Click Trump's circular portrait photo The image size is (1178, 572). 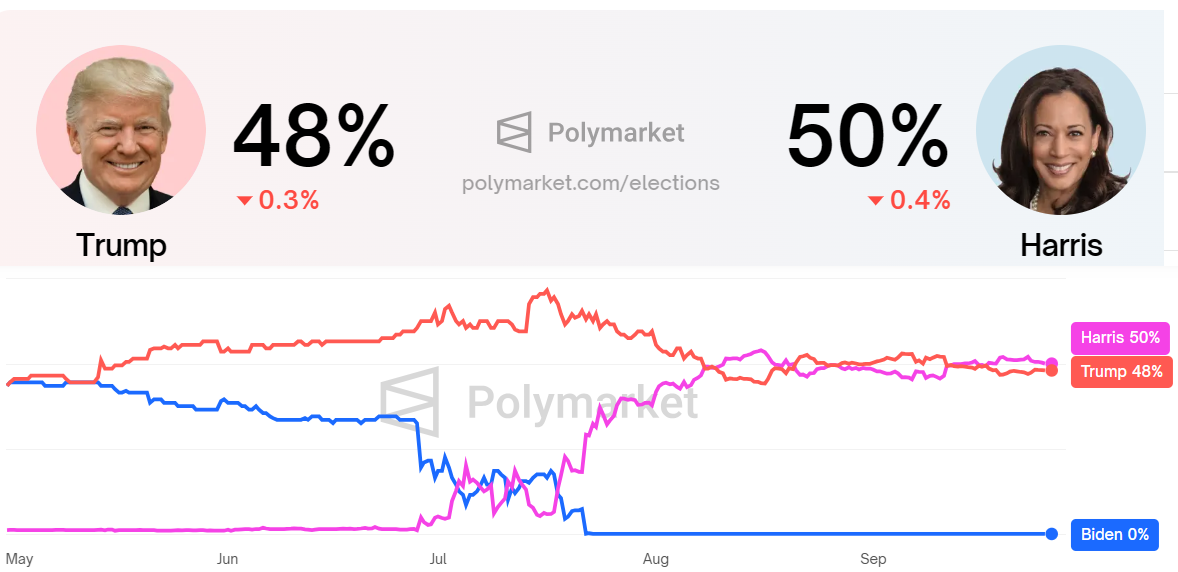pyautogui.click(x=121, y=130)
